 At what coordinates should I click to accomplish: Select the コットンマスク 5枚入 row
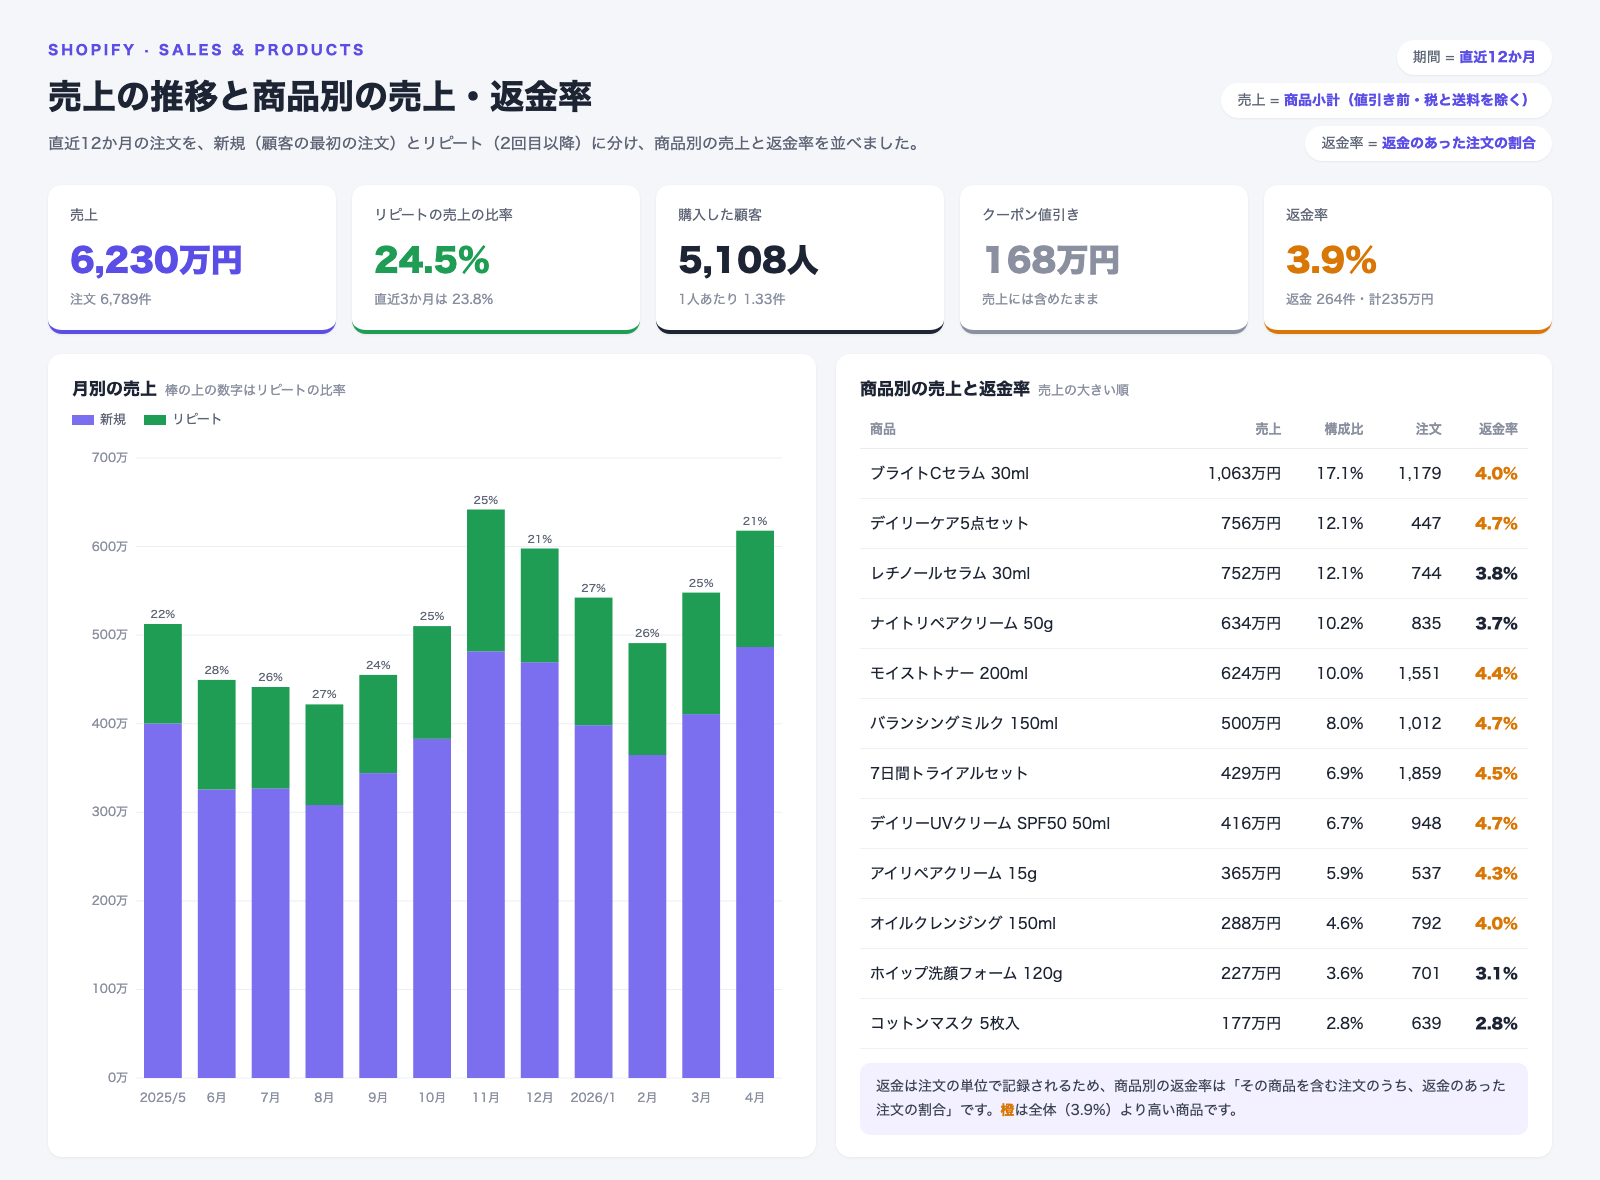tap(1194, 1024)
